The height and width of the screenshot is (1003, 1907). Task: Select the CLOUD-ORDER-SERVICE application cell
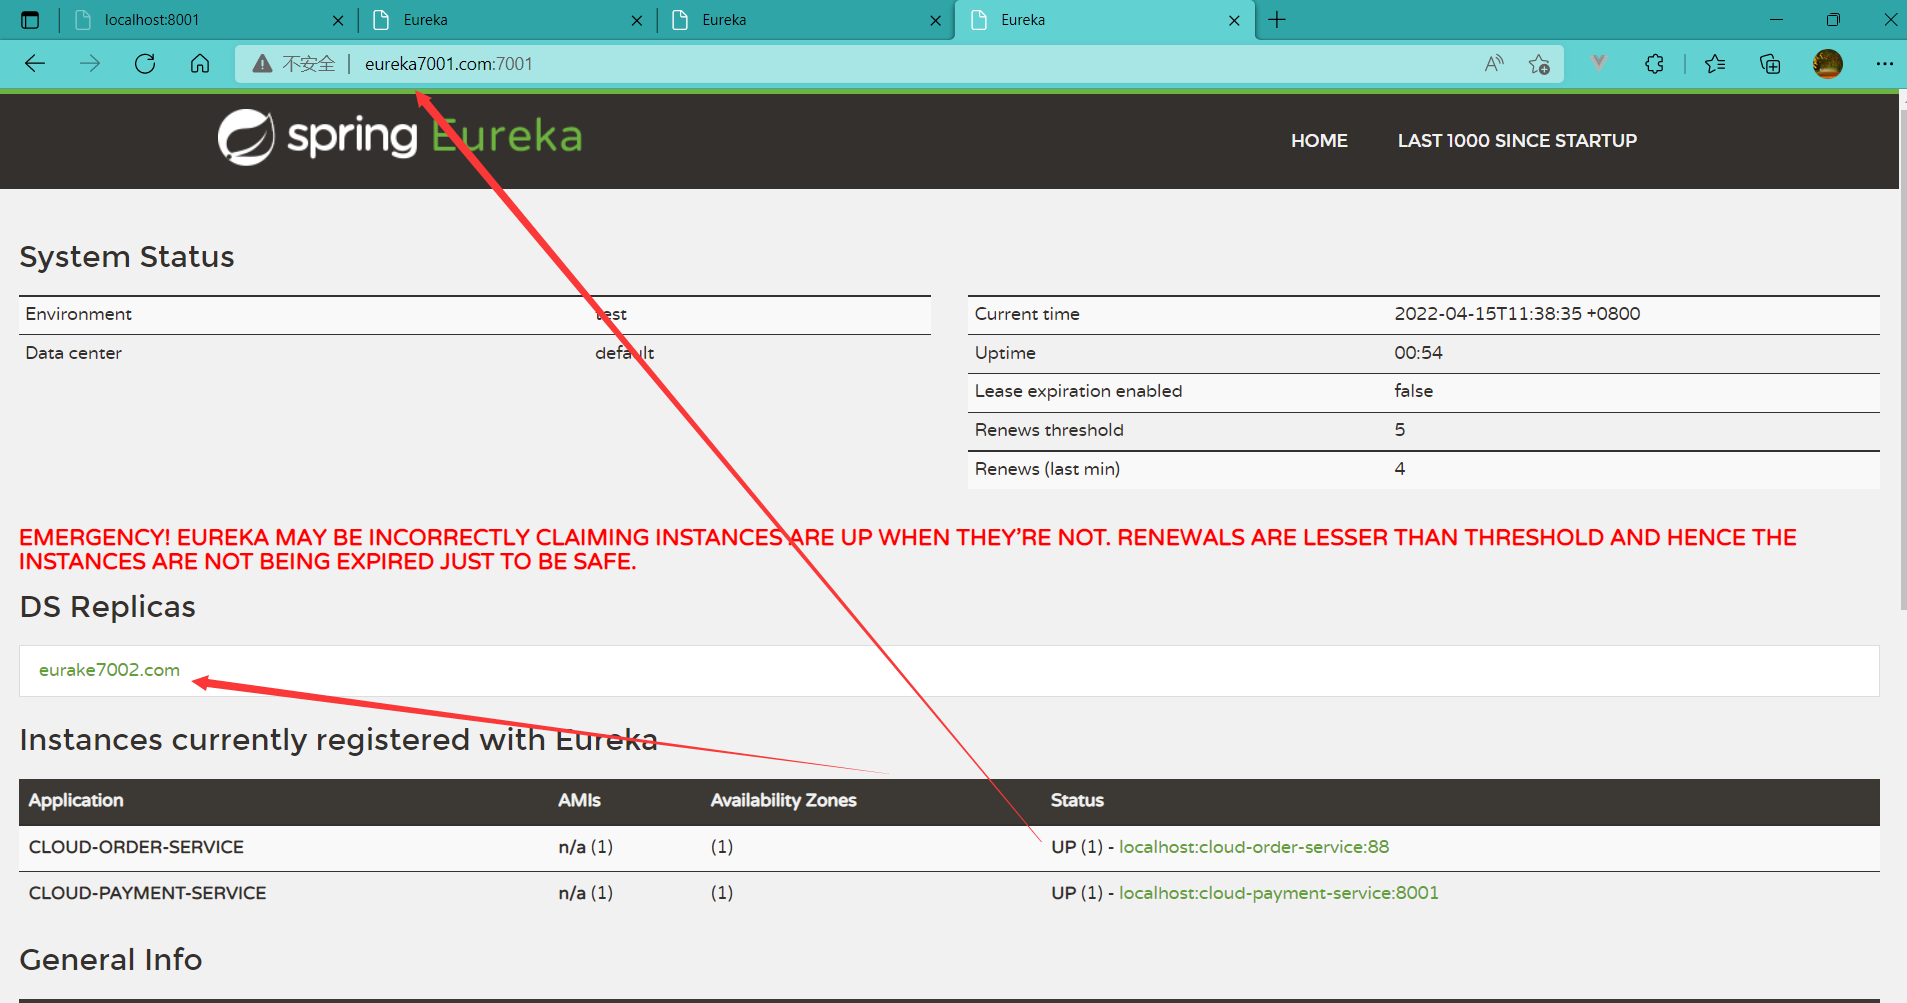coord(136,847)
